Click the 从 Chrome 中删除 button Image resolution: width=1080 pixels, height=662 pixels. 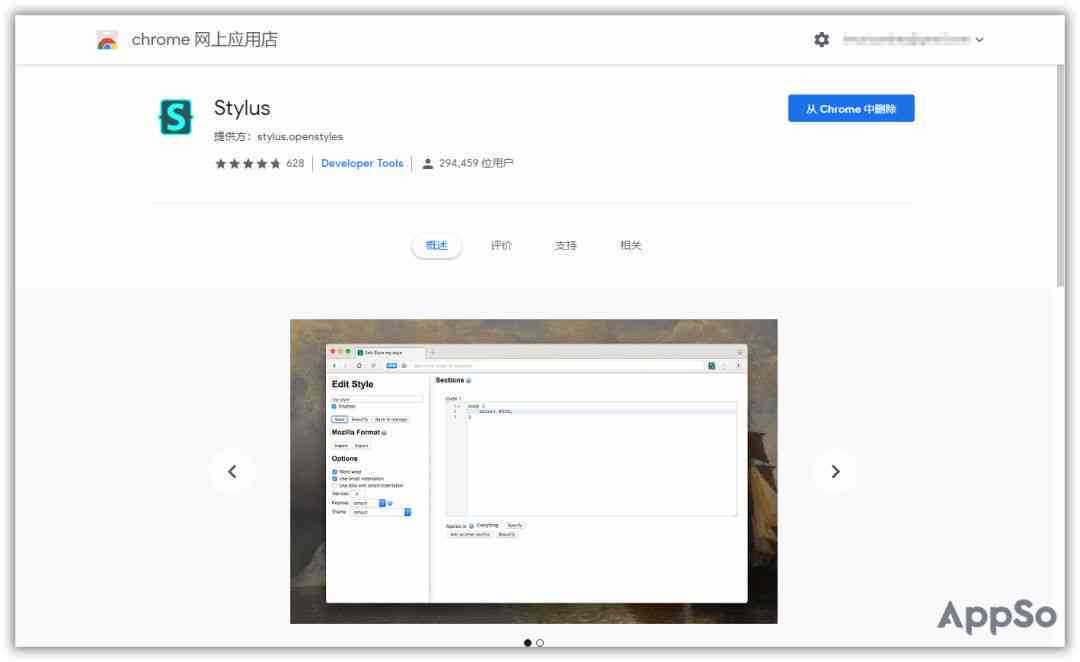851,108
